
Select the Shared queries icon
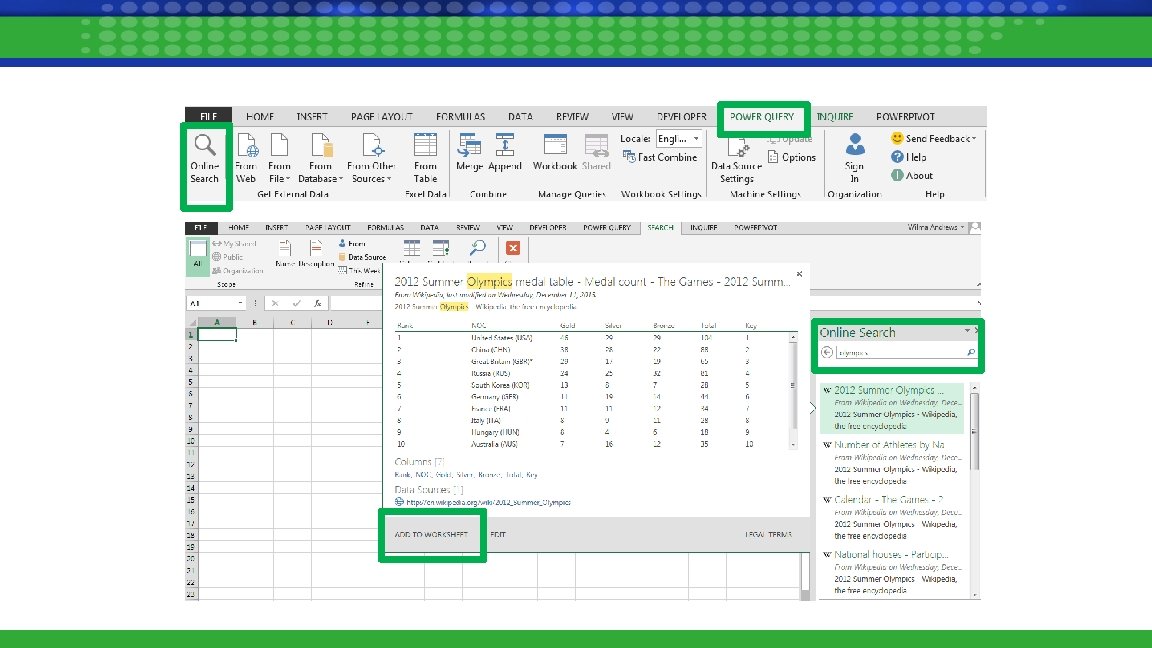[x=596, y=153]
